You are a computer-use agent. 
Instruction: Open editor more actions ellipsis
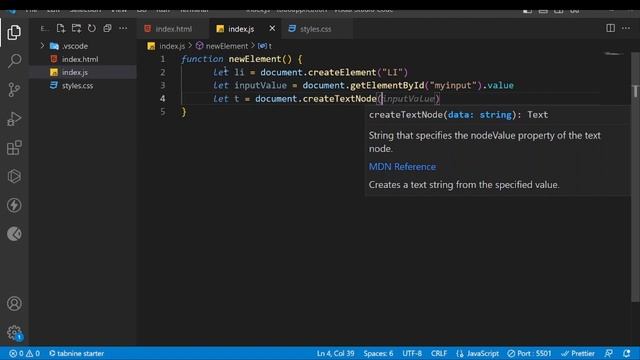[x=626, y=28]
